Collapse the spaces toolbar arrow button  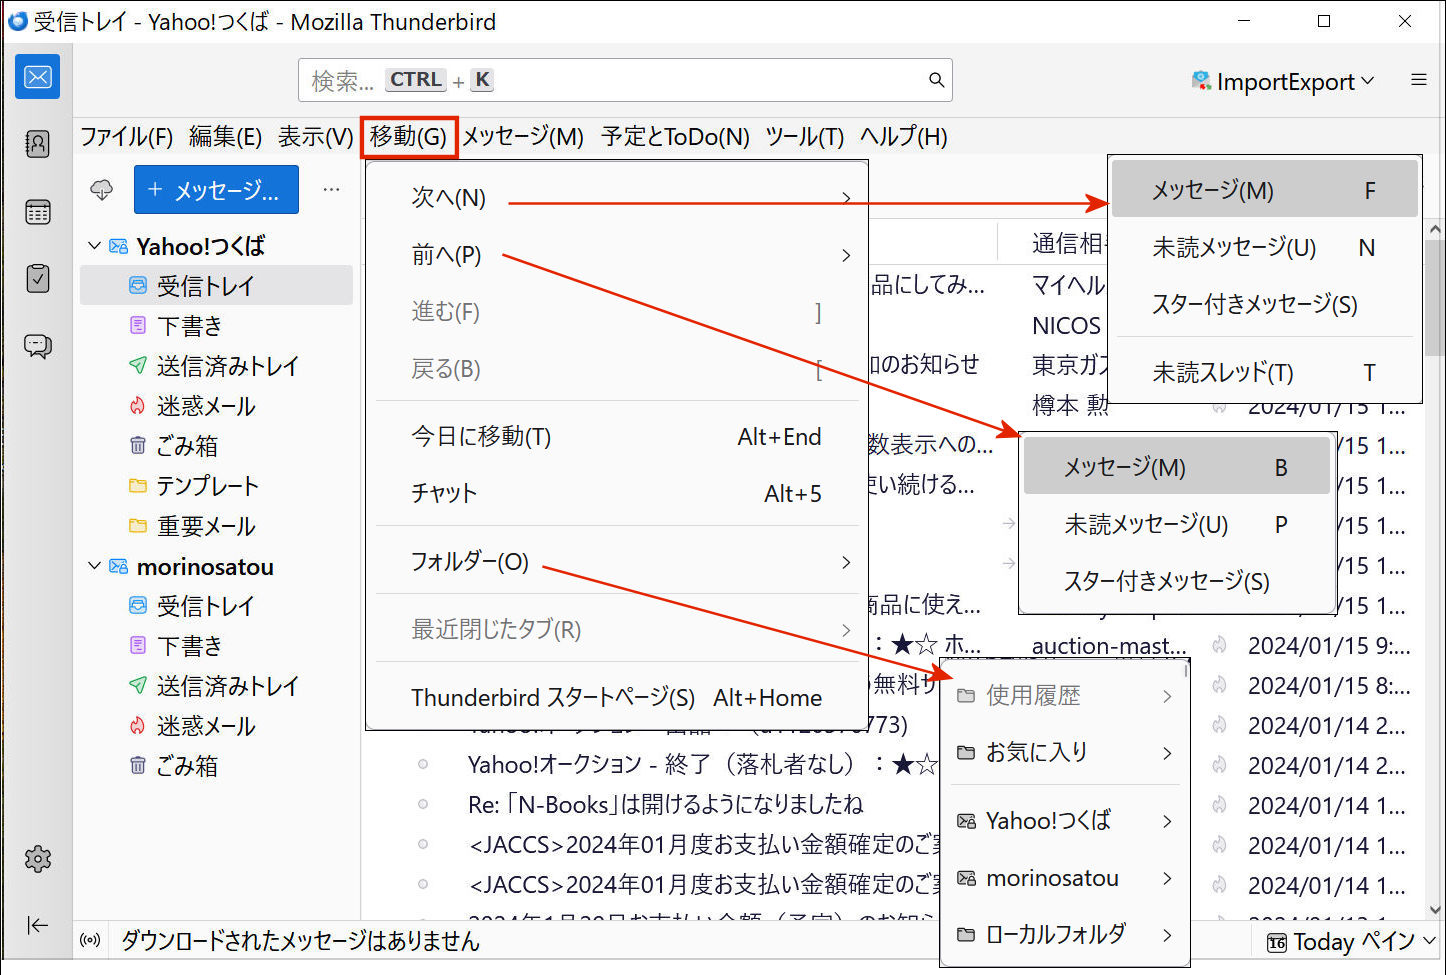37,925
